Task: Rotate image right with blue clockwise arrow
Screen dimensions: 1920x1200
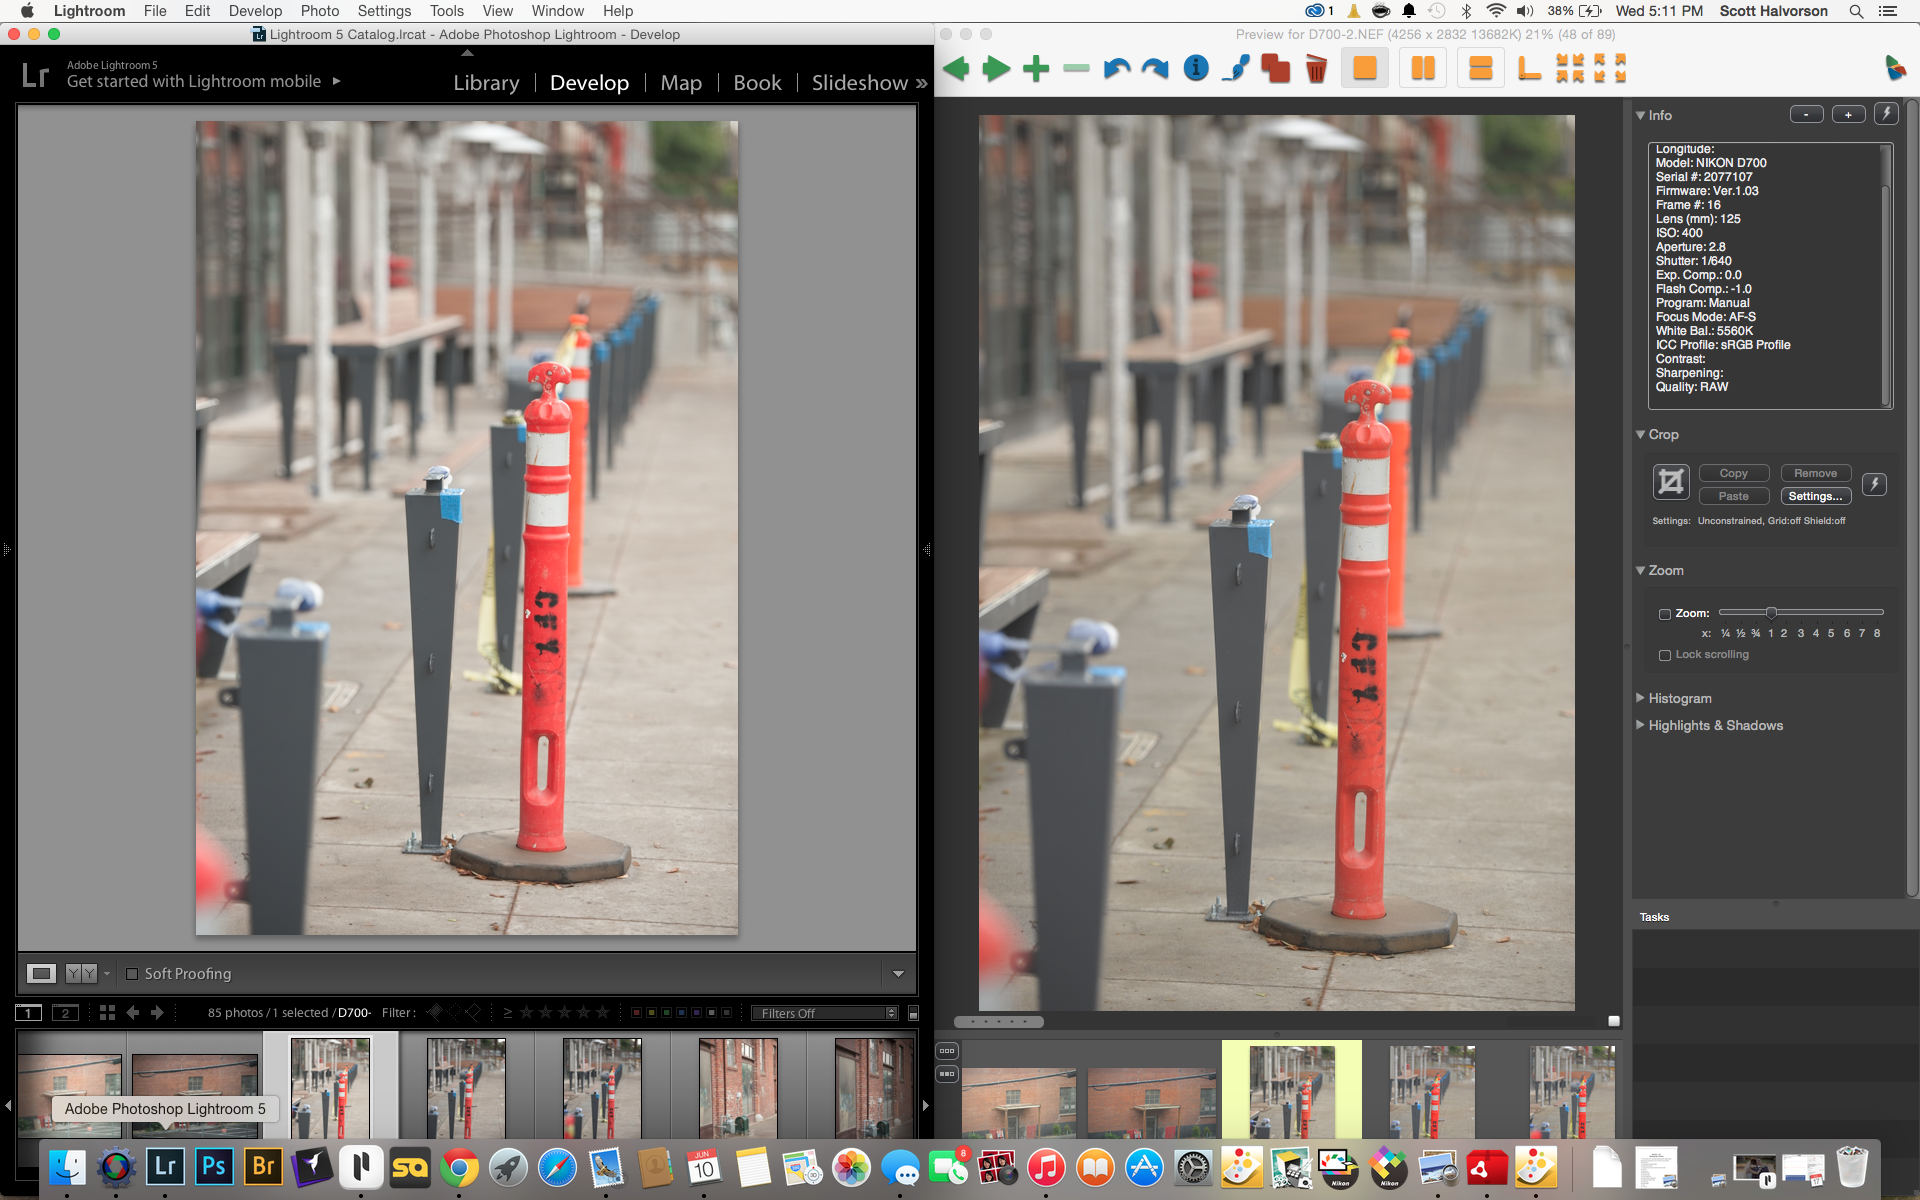Action: 1156,69
